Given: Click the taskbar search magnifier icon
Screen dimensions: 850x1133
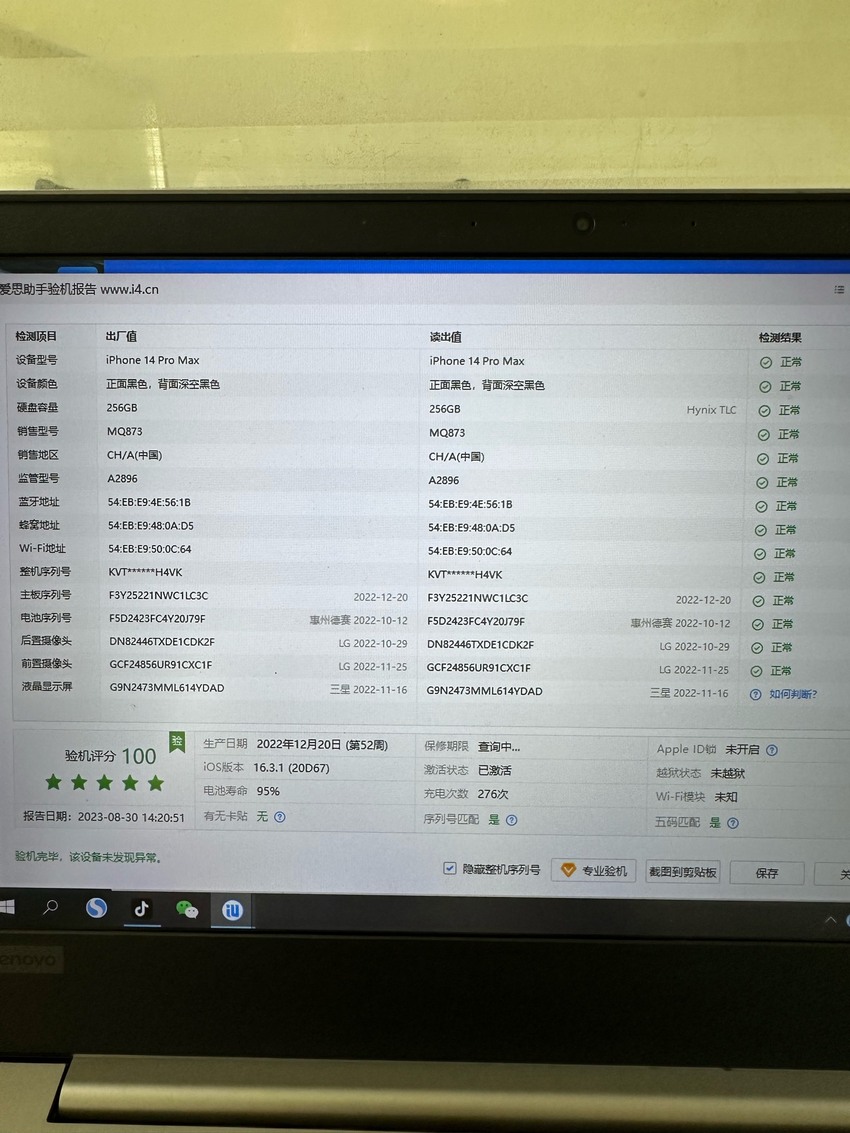Looking at the screenshot, I should point(50,908).
